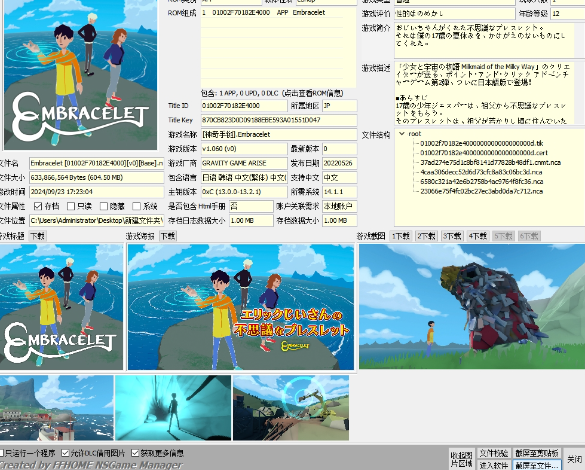Toggle 获取更多信息 checkbox

(135, 453)
